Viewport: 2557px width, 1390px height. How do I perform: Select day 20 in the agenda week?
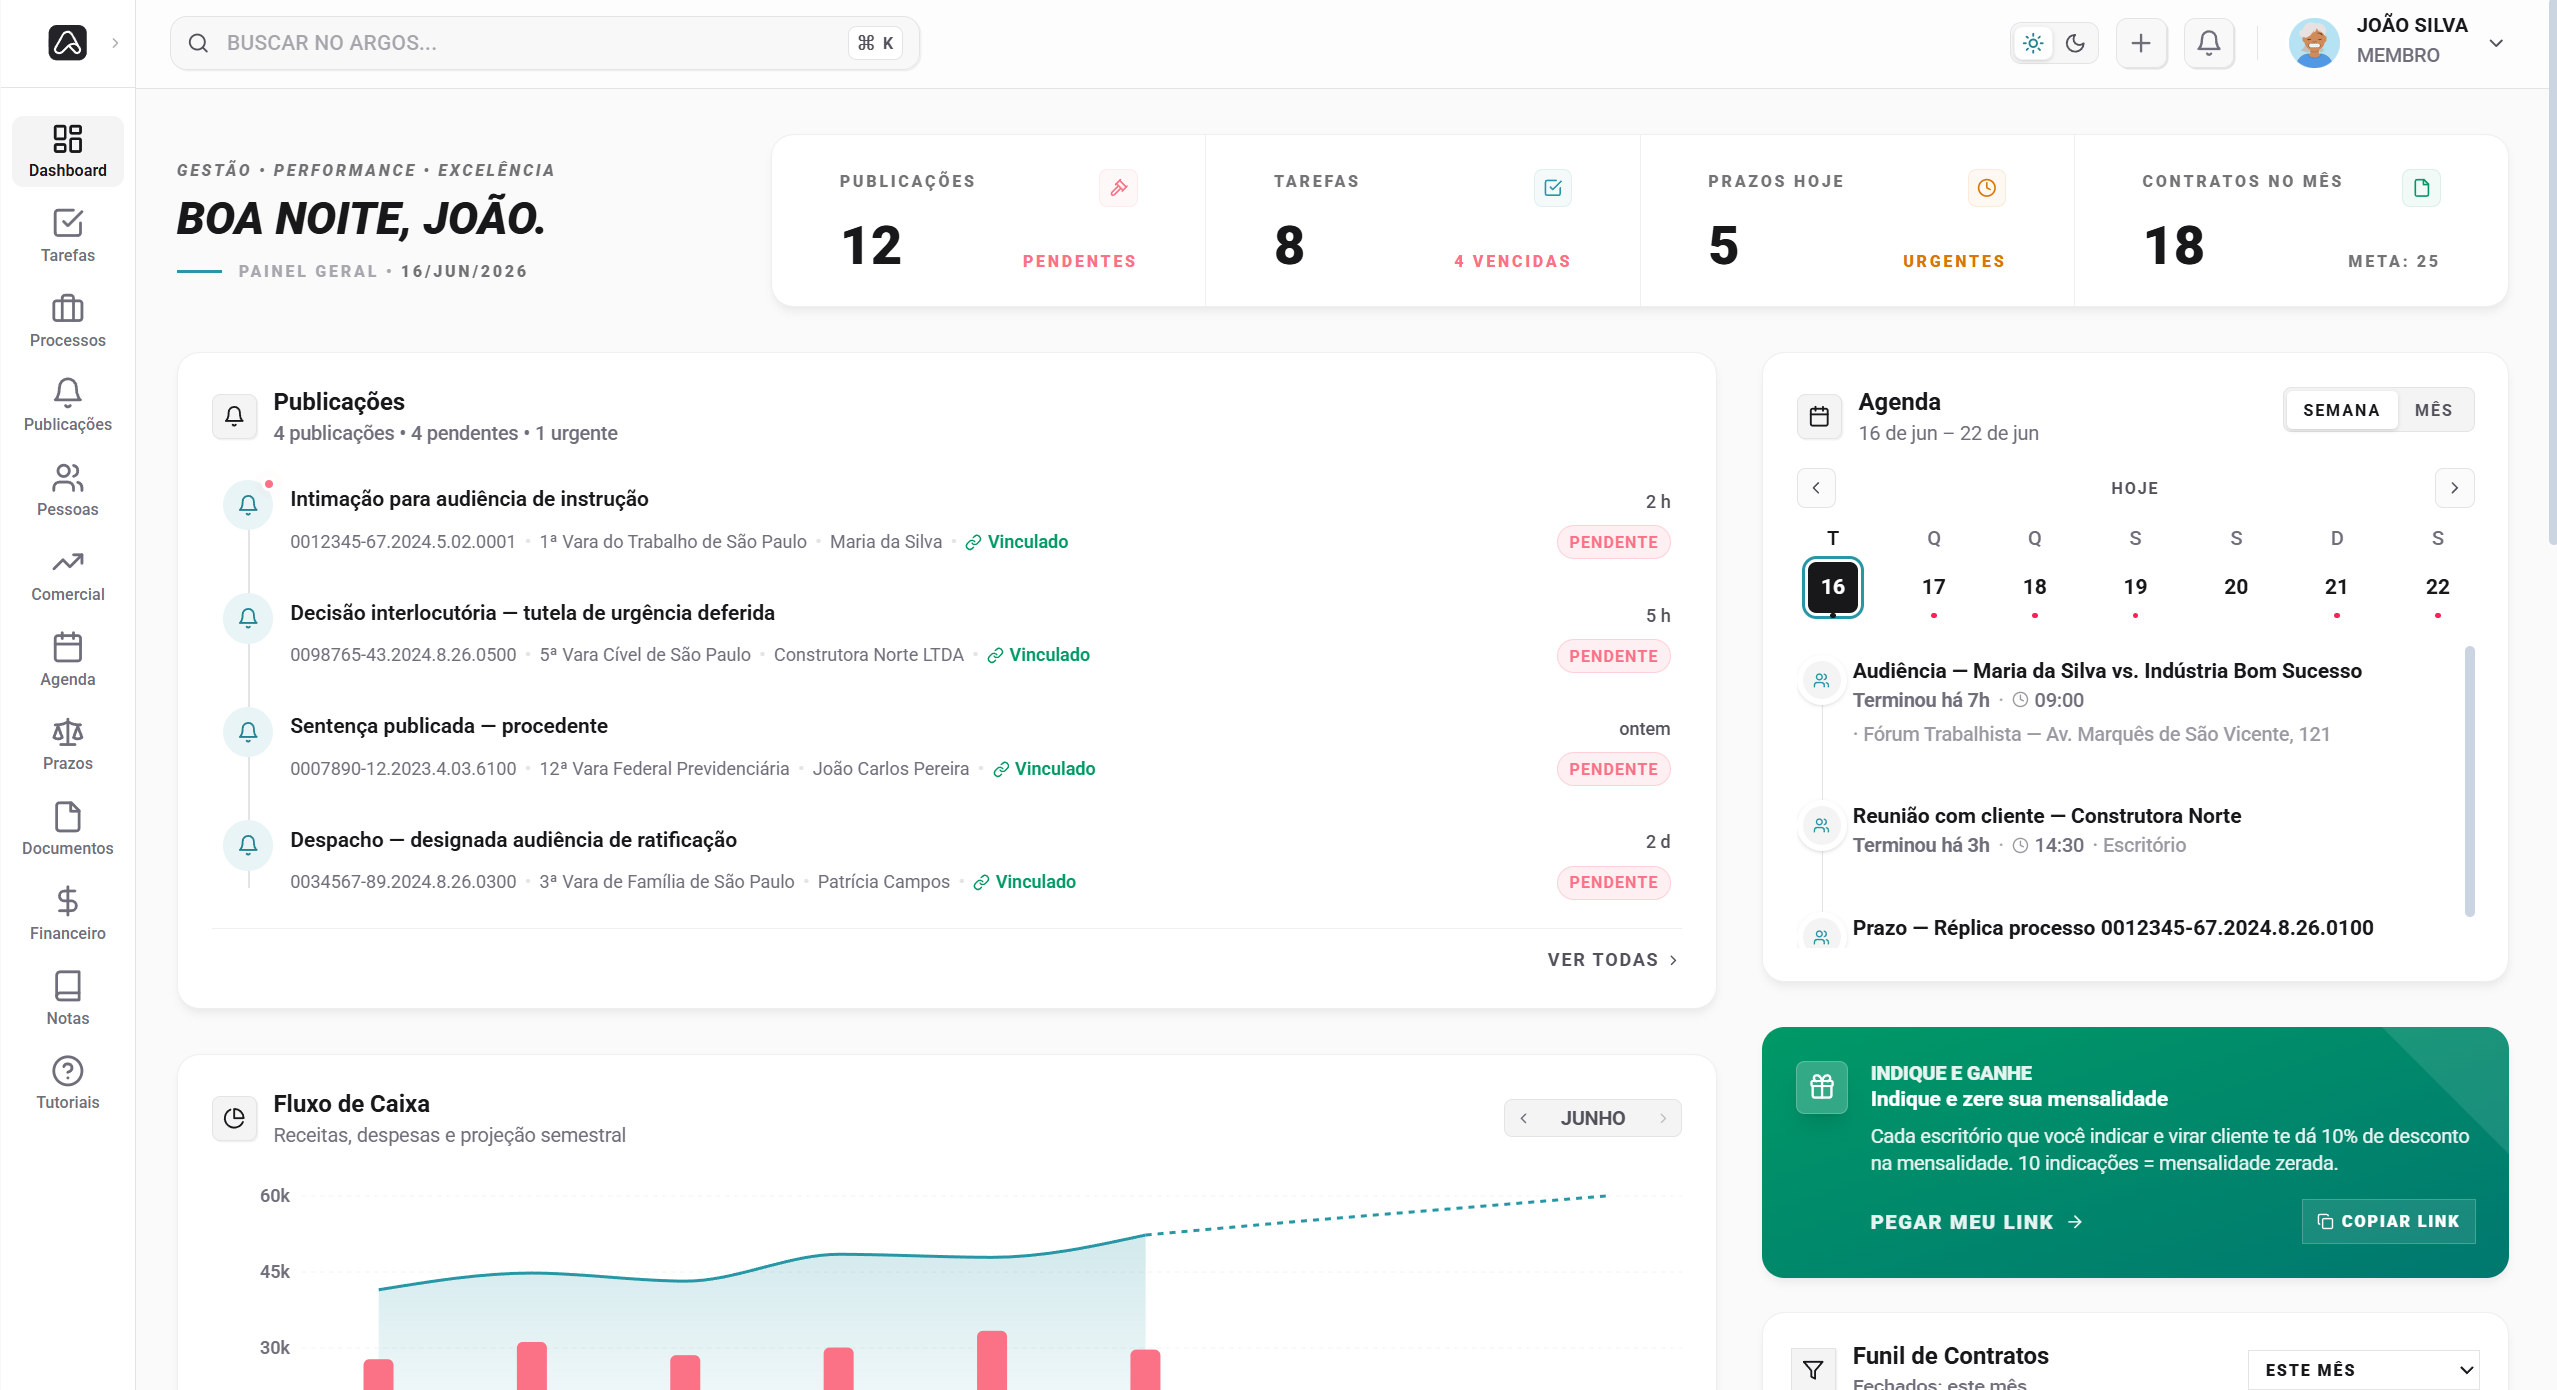[2235, 587]
